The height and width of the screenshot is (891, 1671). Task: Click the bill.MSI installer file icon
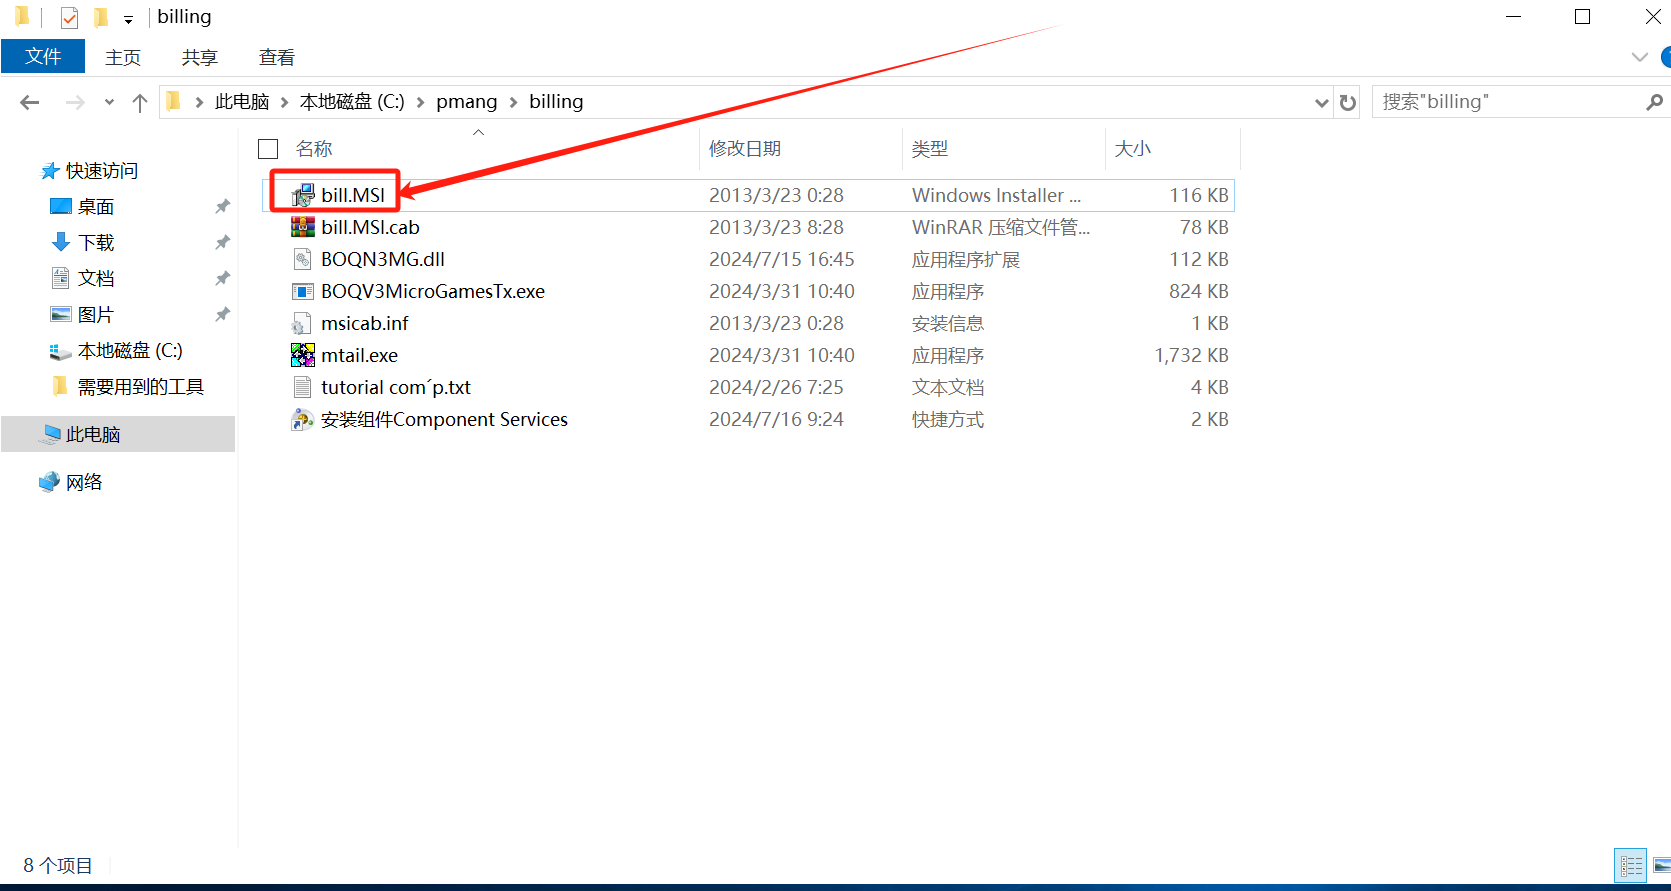click(302, 195)
